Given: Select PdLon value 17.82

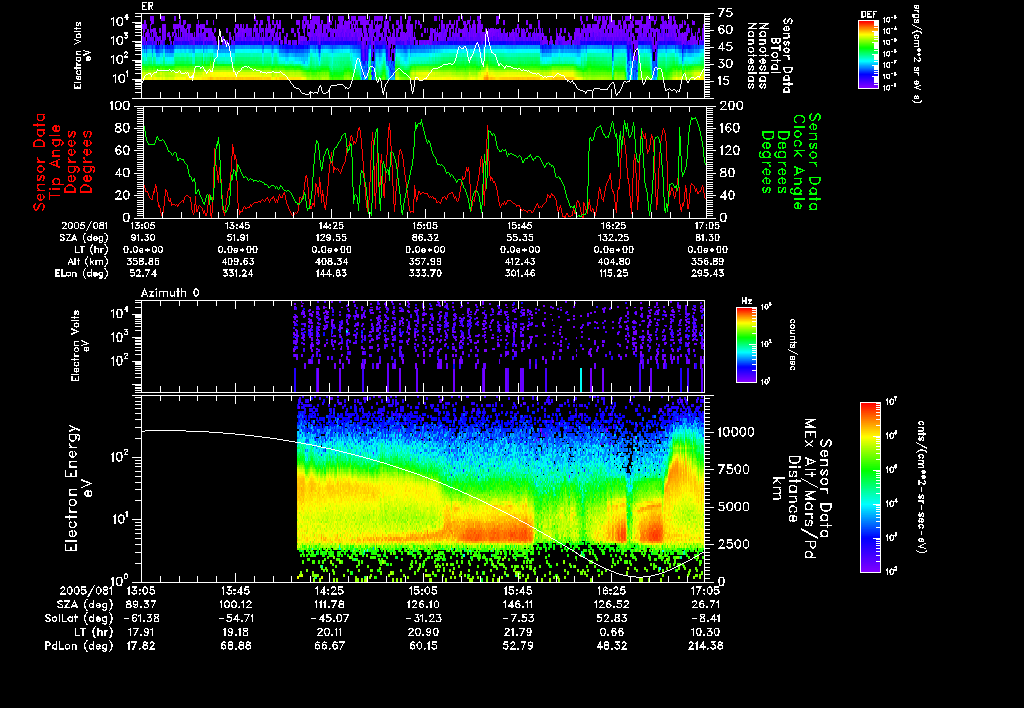Looking at the screenshot, I should tap(141, 646).
